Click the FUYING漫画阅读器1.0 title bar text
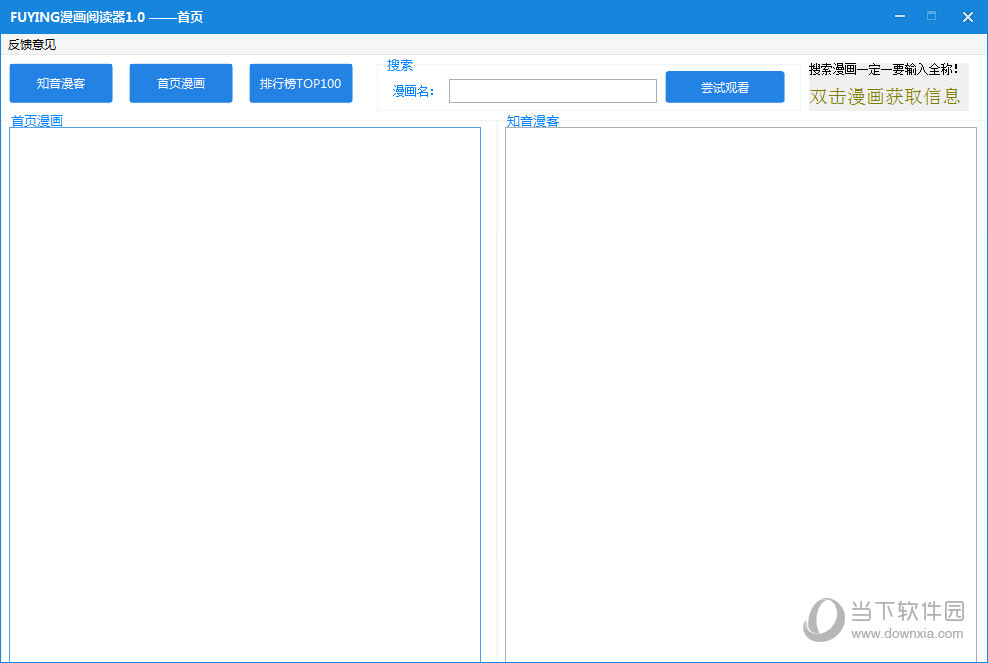 (106, 17)
